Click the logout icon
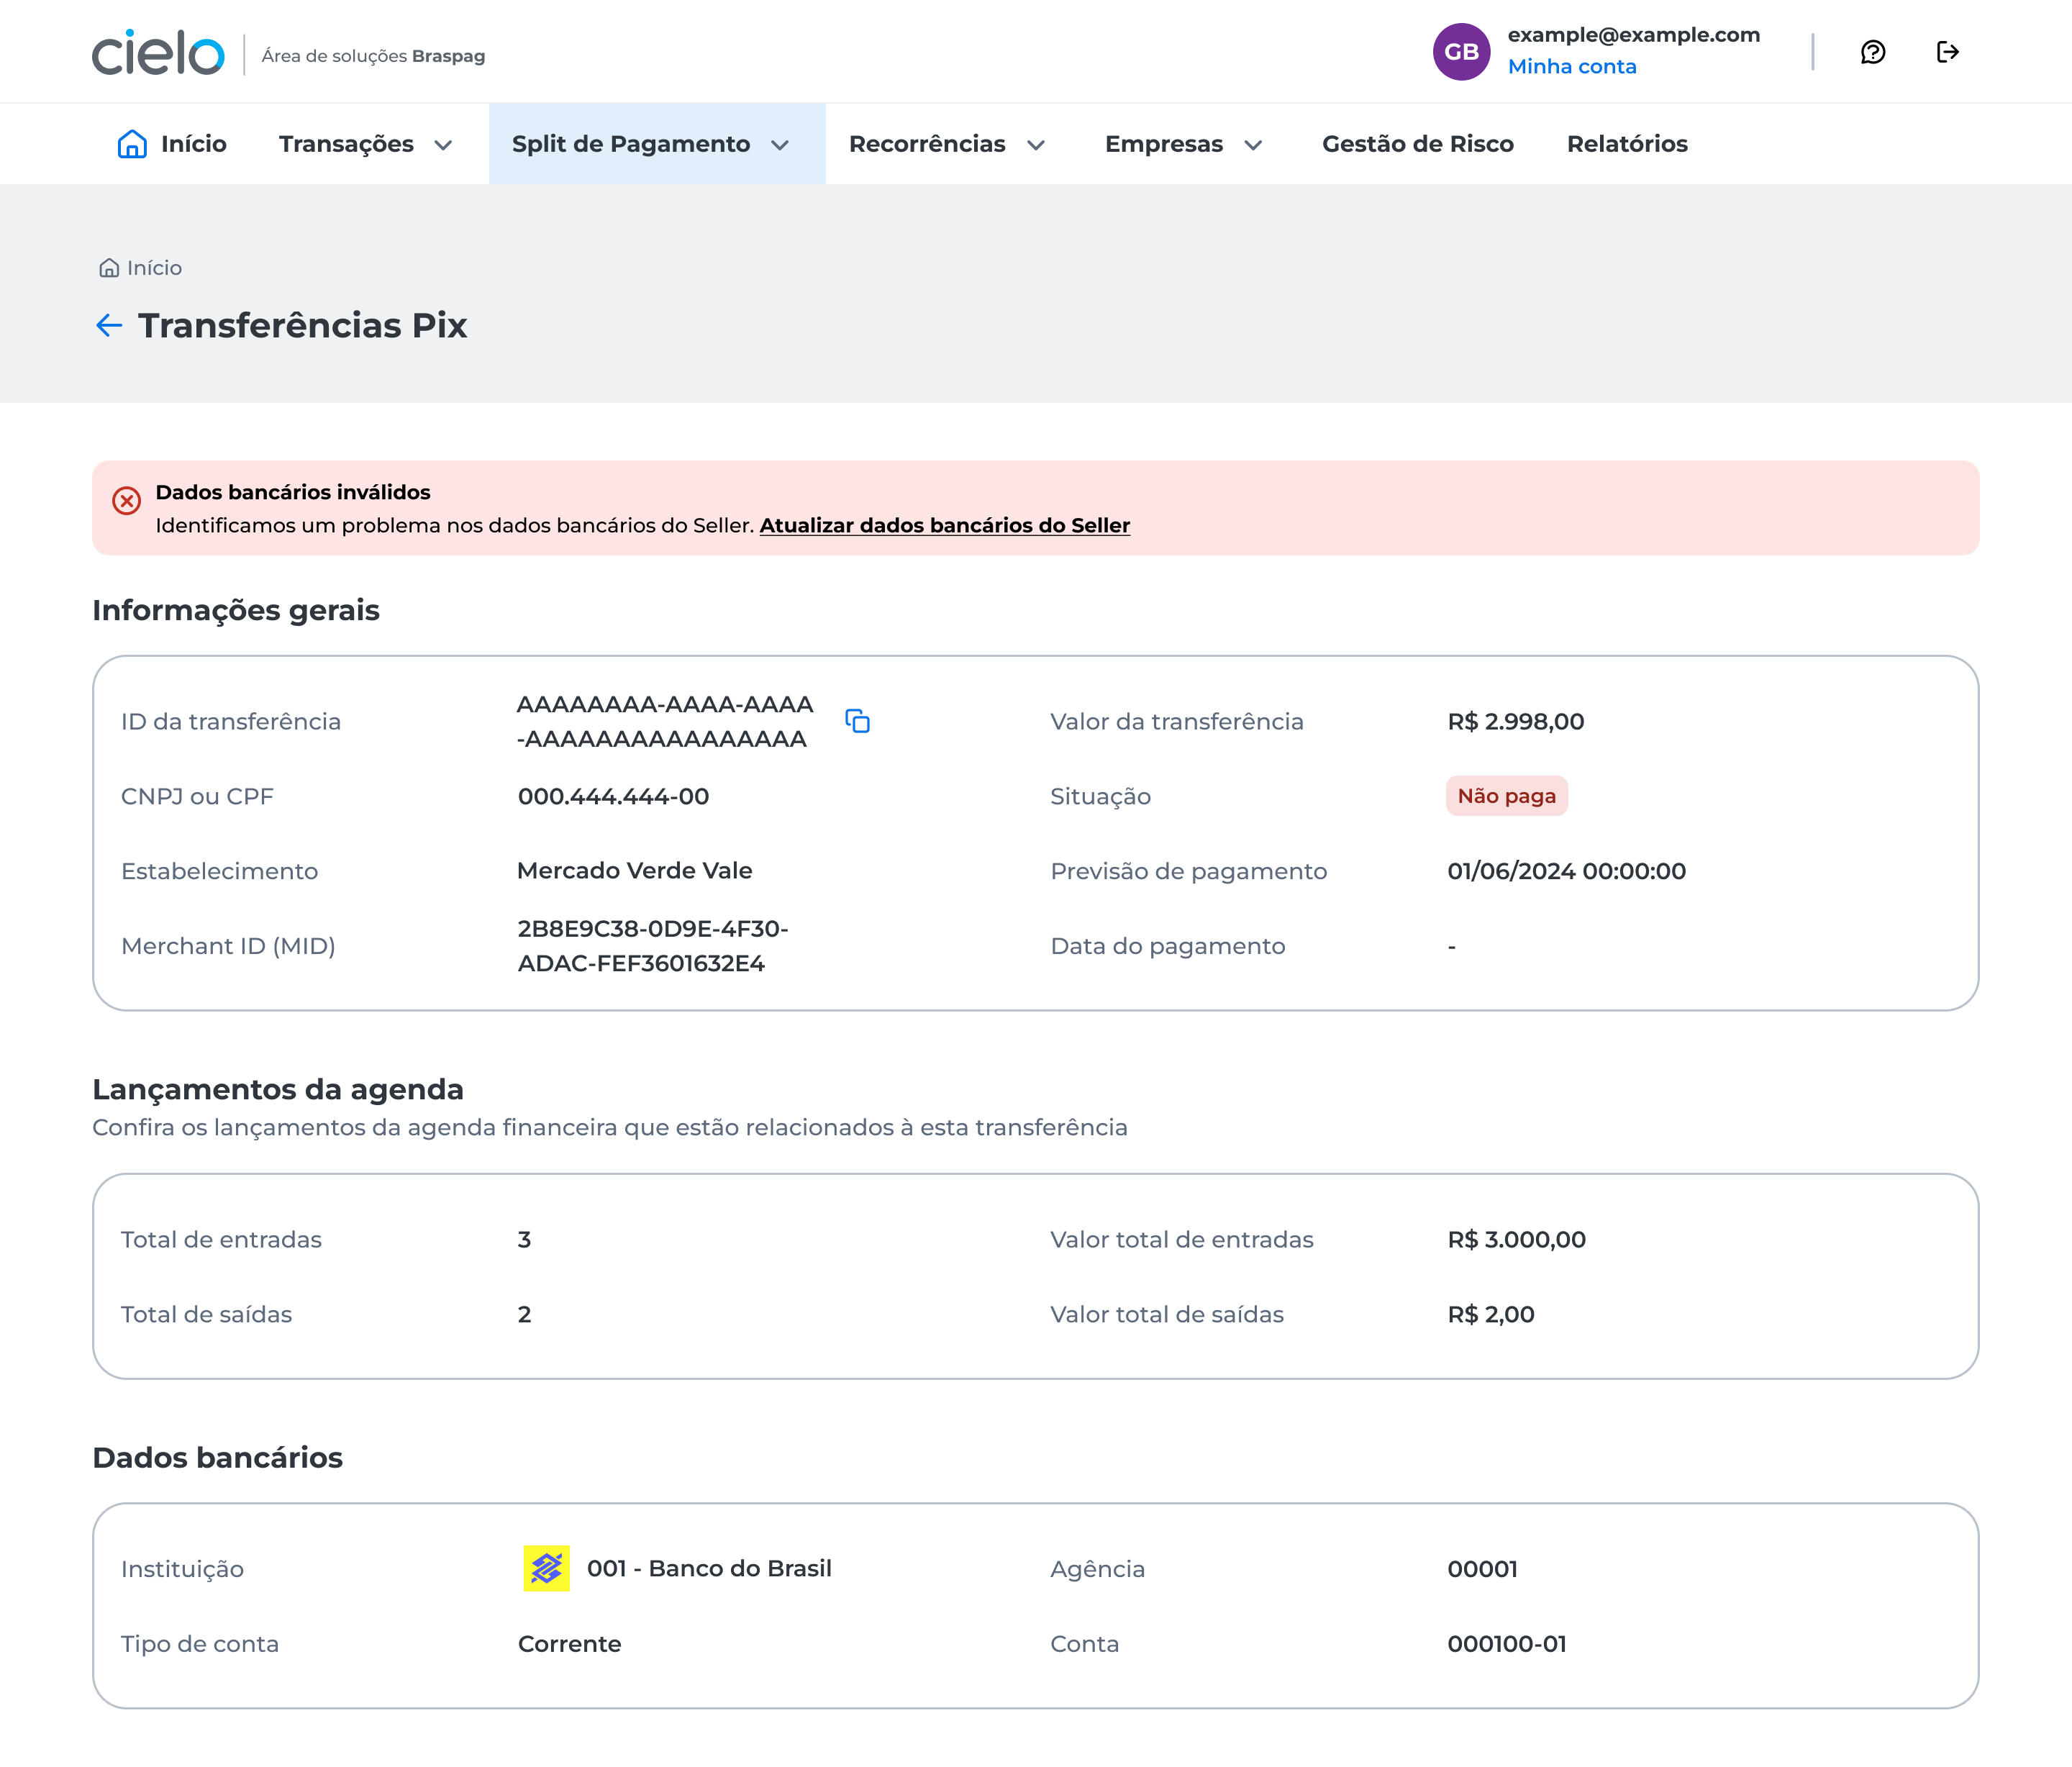2072x1767 pixels. [1947, 52]
